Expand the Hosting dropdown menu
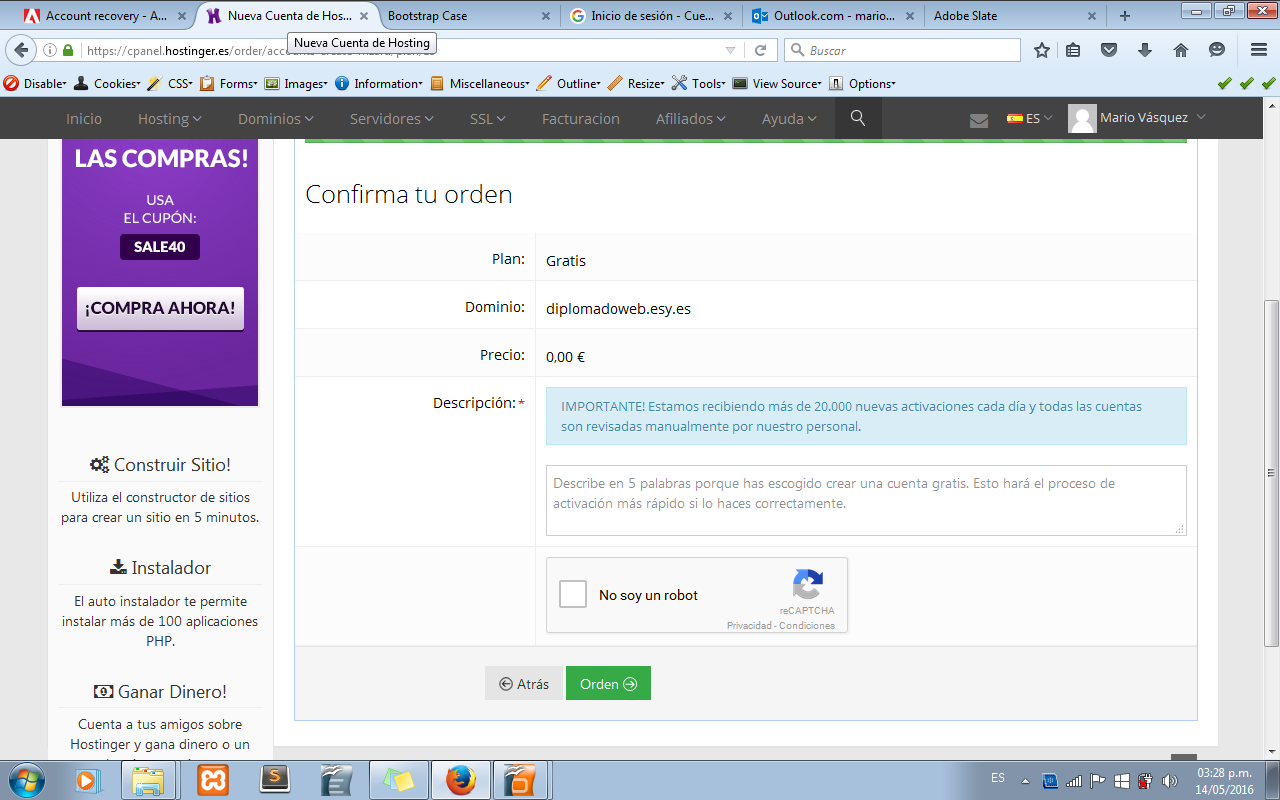 click(169, 118)
